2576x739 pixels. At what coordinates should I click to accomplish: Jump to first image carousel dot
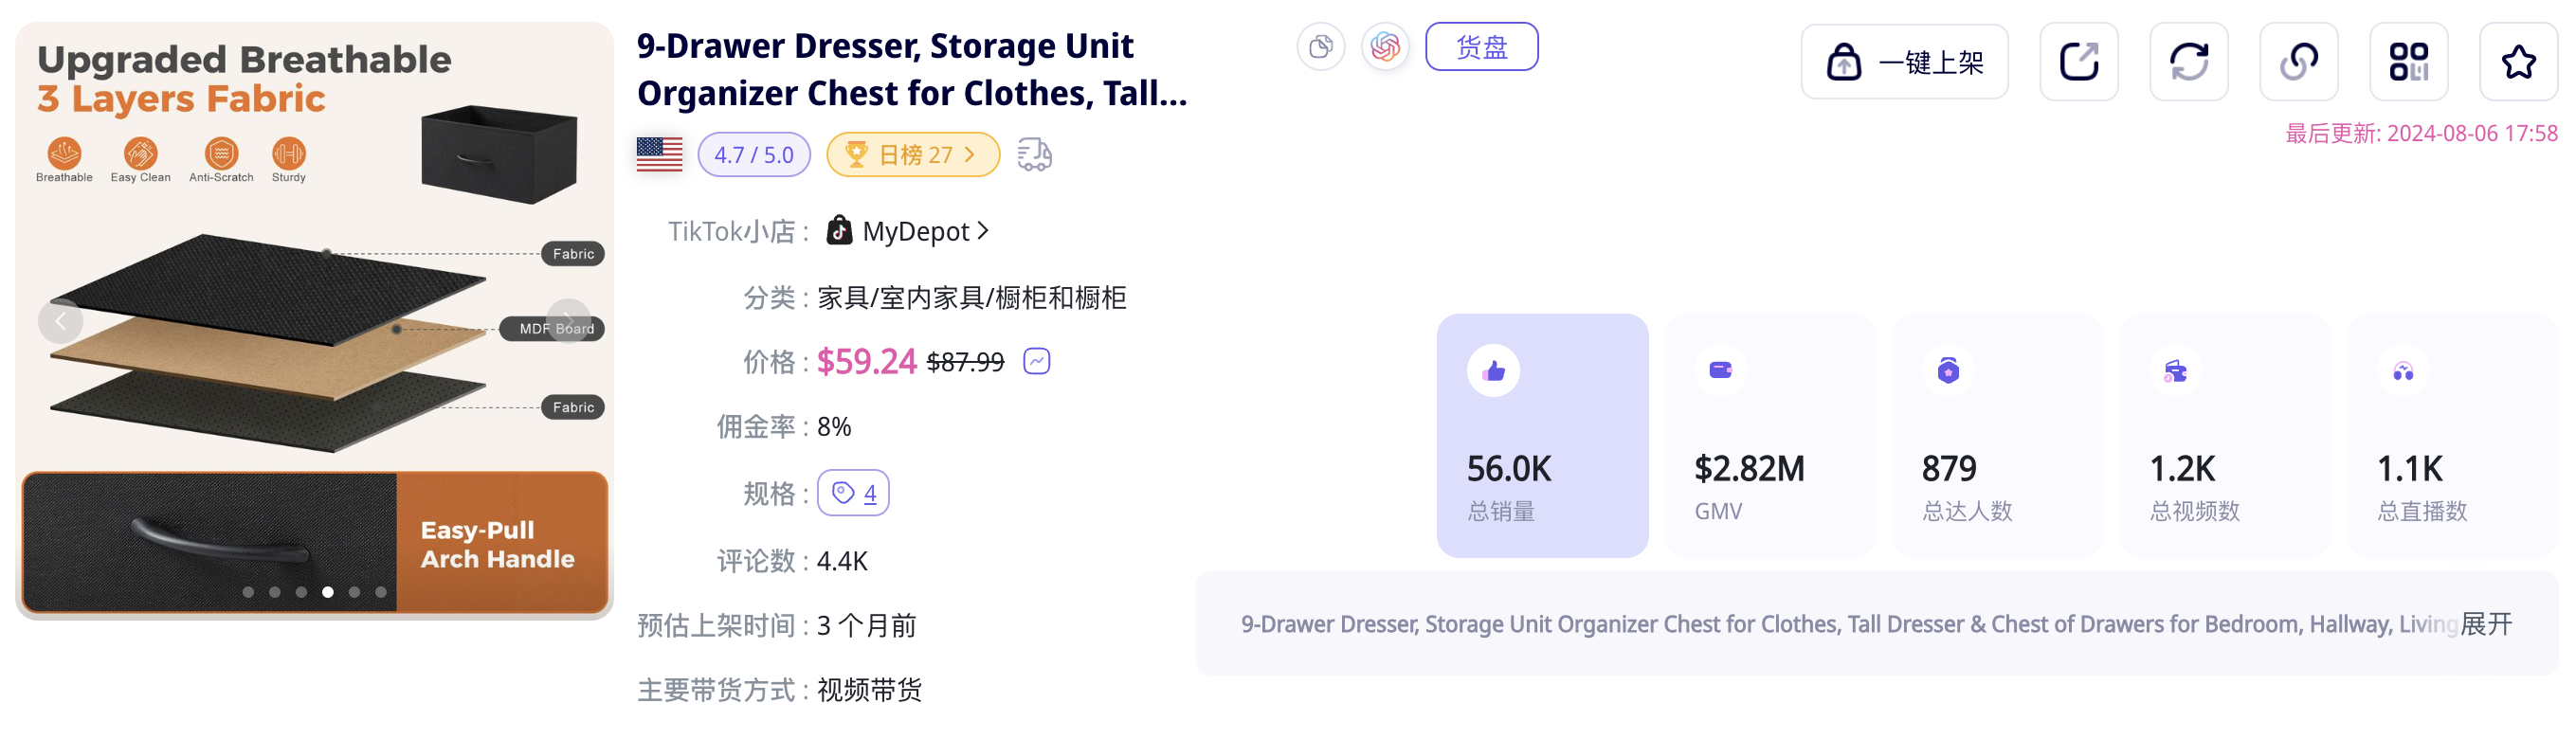(248, 592)
